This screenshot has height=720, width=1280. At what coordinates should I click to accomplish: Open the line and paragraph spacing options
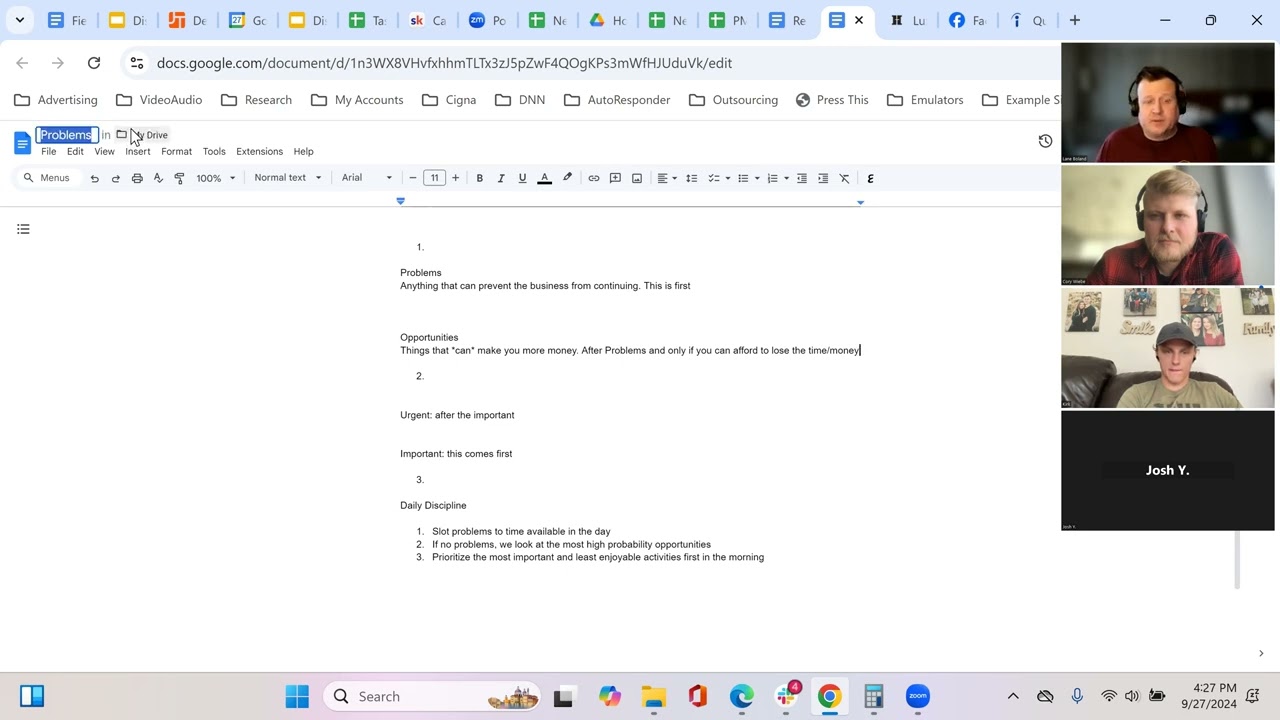click(x=691, y=178)
